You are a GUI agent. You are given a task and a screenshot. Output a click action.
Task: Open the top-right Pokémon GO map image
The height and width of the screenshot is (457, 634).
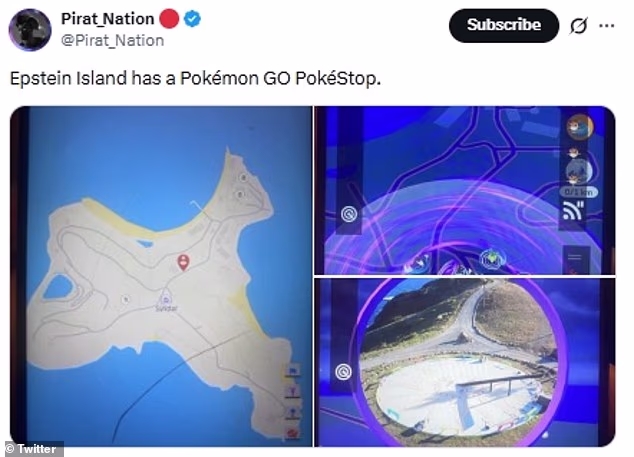(x=465, y=190)
